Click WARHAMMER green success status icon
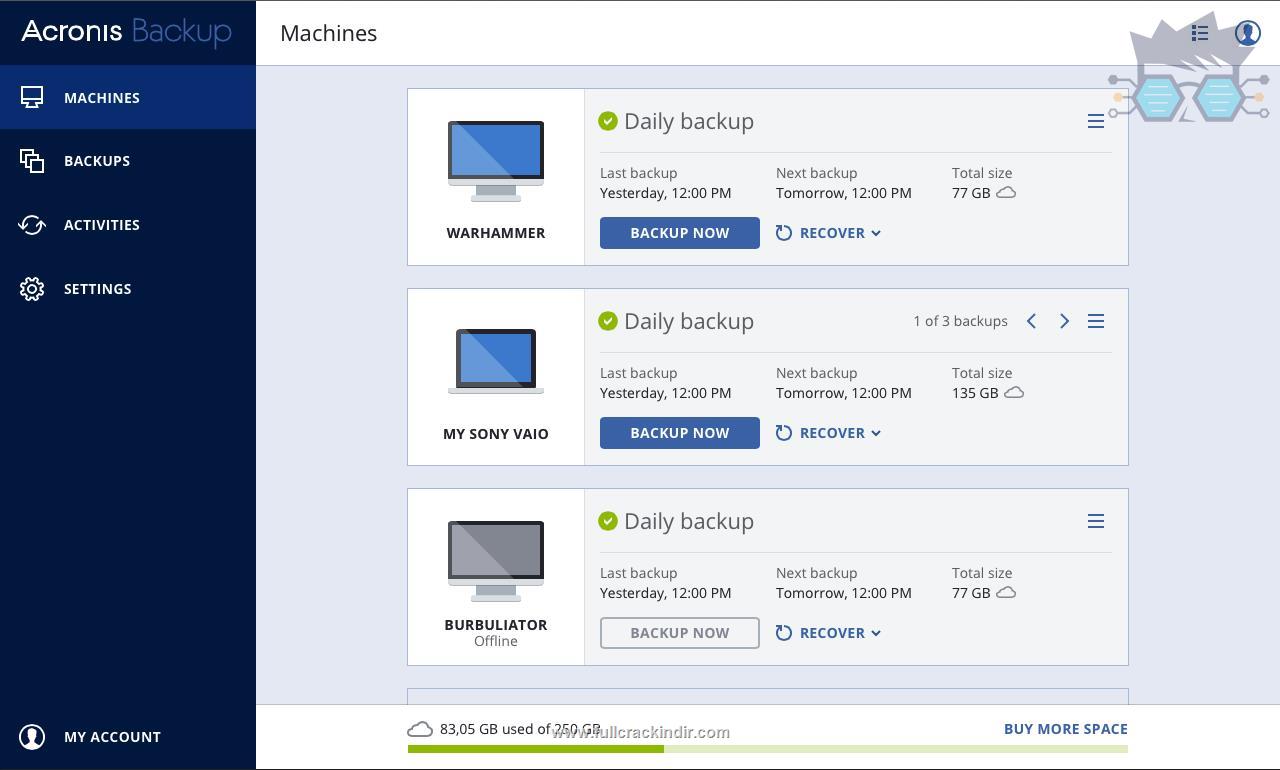This screenshot has width=1280, height=770. (608, 121)
